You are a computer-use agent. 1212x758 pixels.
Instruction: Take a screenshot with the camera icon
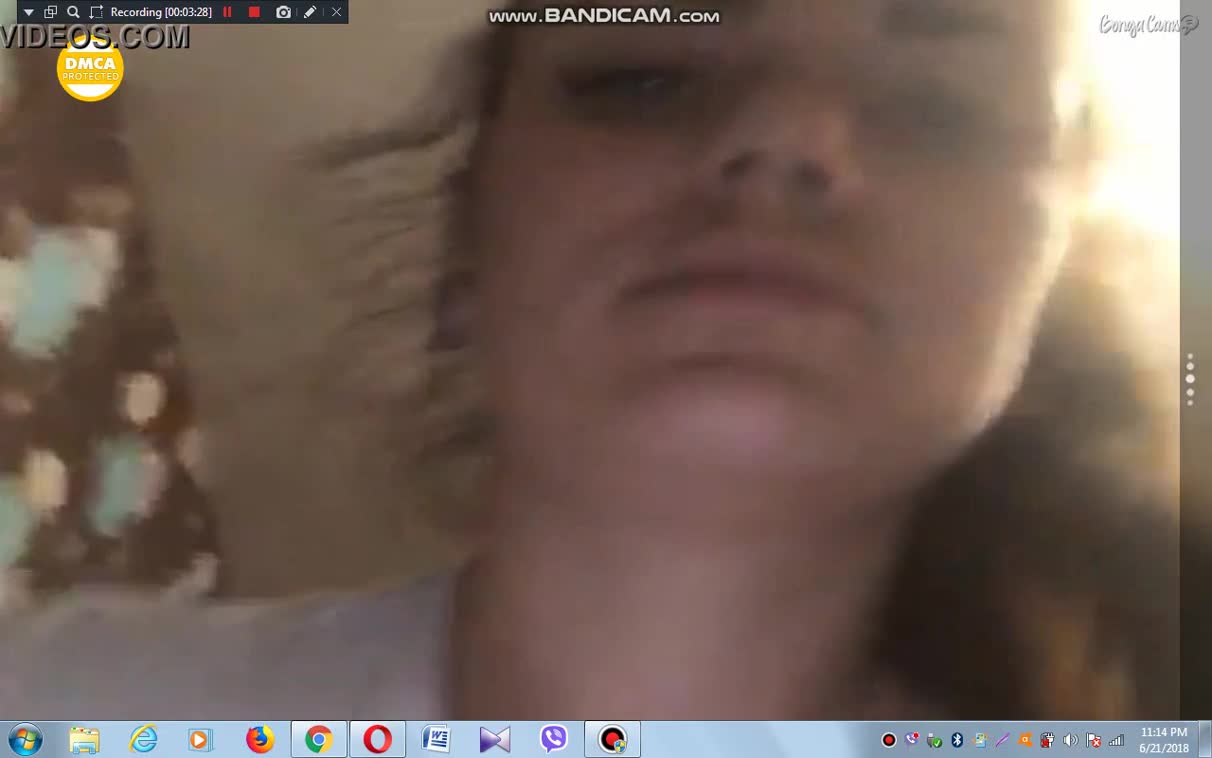pos(284,12)
